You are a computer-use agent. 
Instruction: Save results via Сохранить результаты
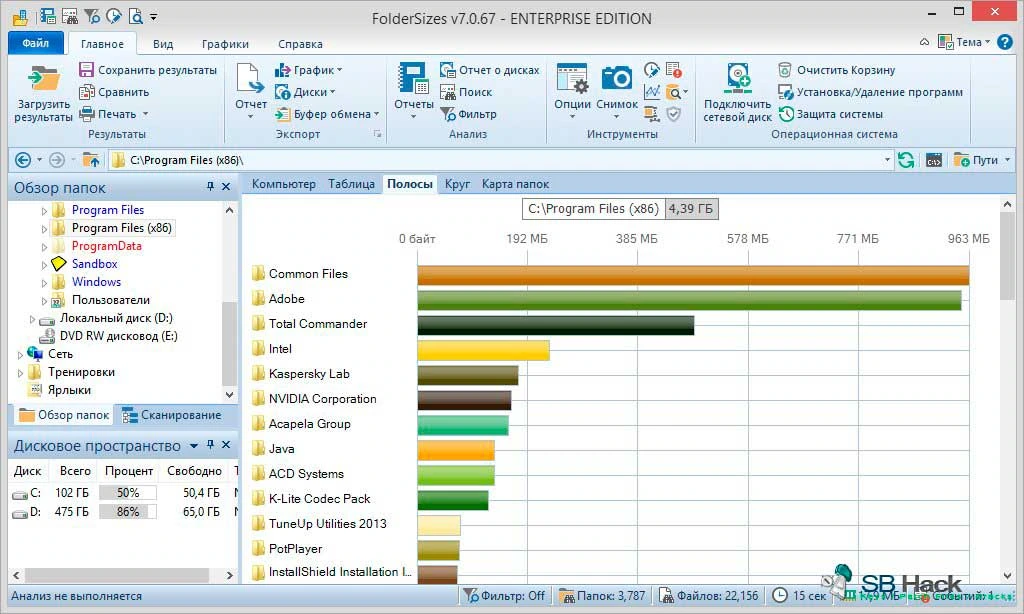click(x=148, y=70)
